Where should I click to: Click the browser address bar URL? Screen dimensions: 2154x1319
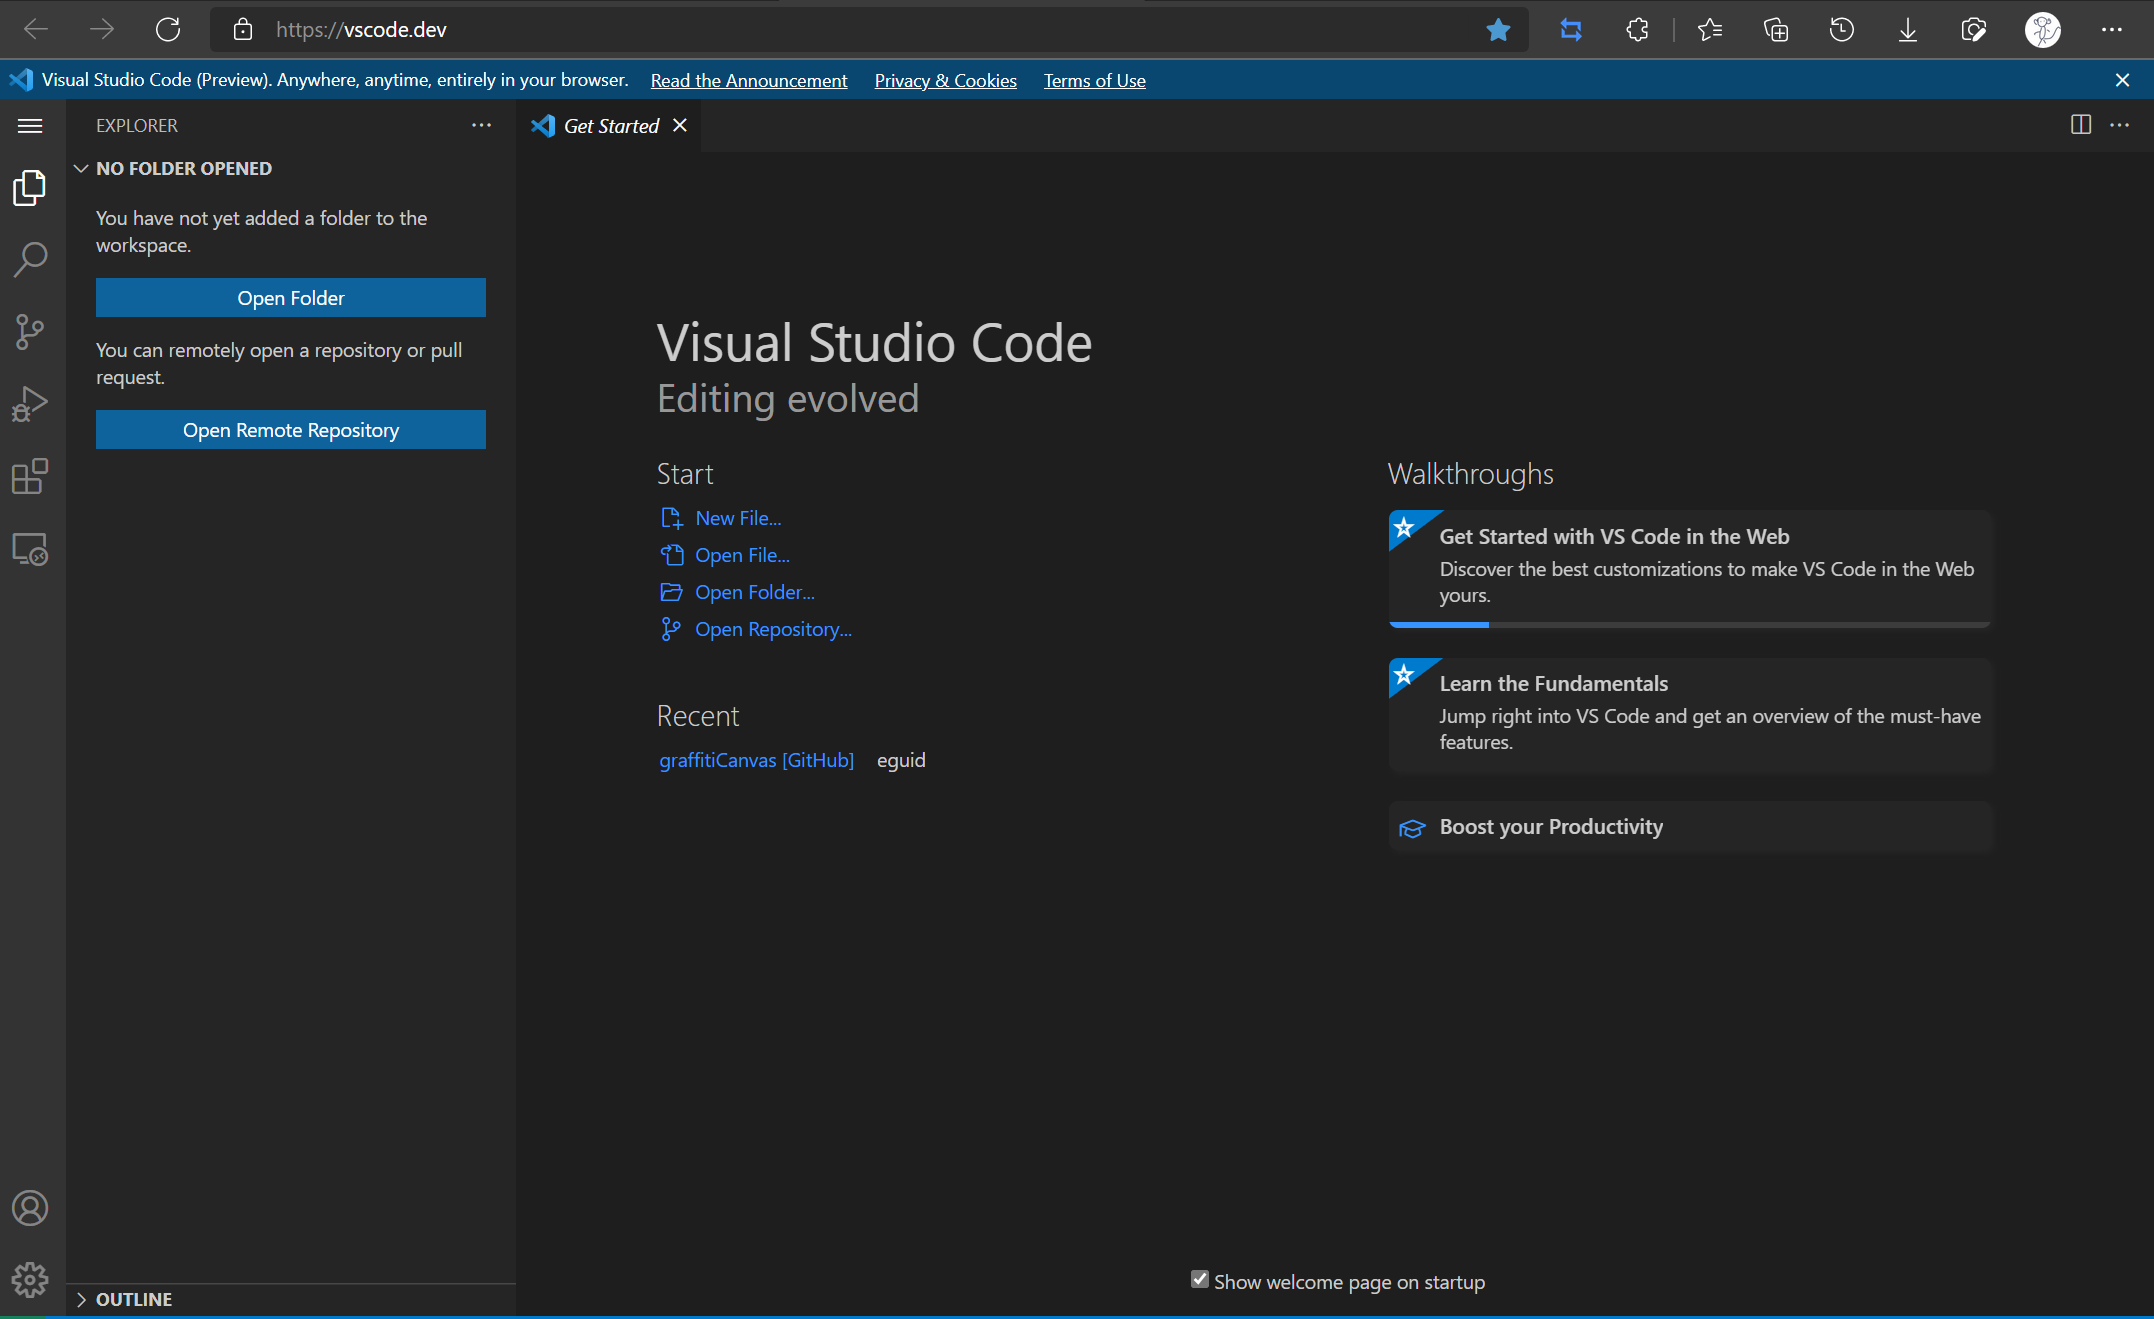(x=361, y=30)
